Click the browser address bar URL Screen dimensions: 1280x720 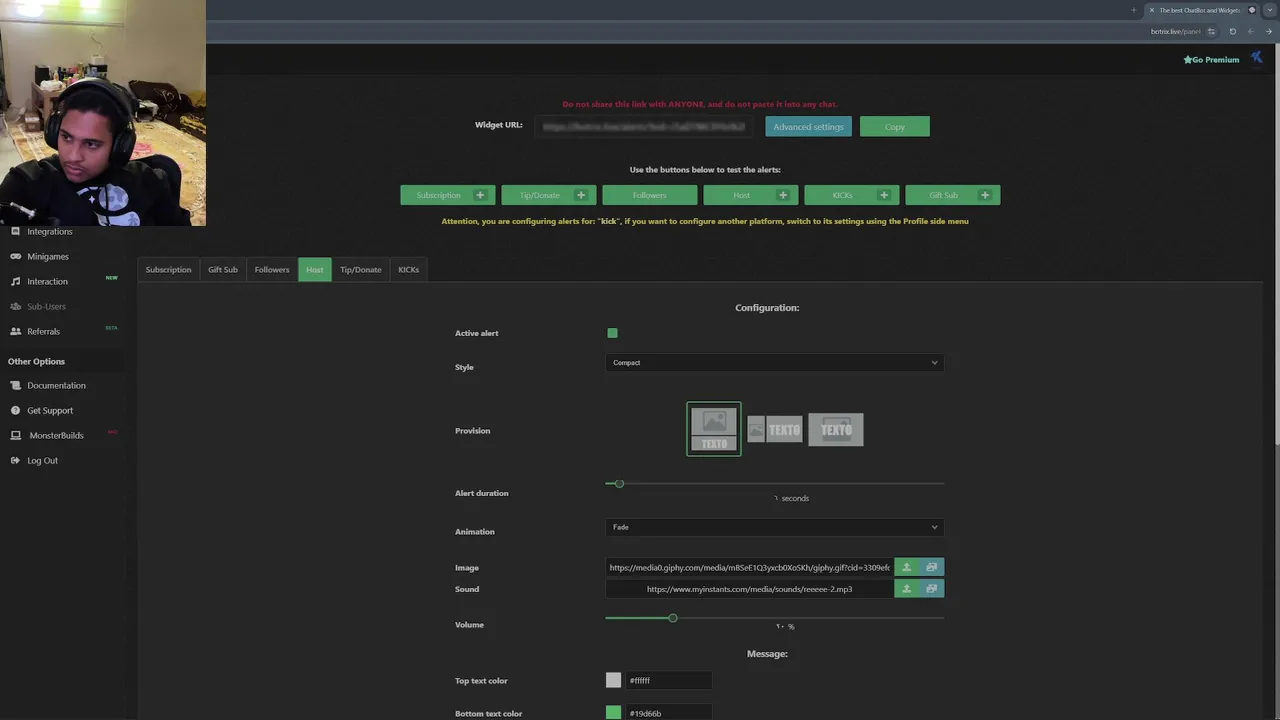pyautogui.click(x=1175, y=31)
